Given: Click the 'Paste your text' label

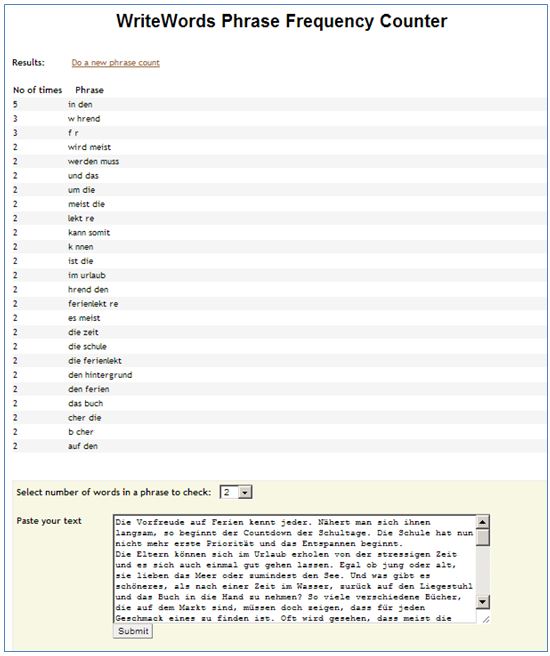Looking at the screenshot, I should [x=49, y=521].
